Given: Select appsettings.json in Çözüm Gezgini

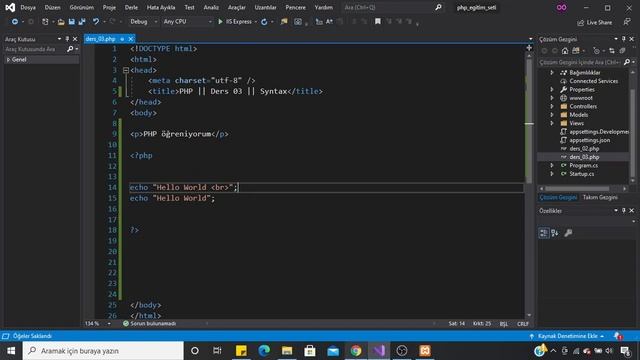Looking at the screenshot, I should click(x=589, y=140).
